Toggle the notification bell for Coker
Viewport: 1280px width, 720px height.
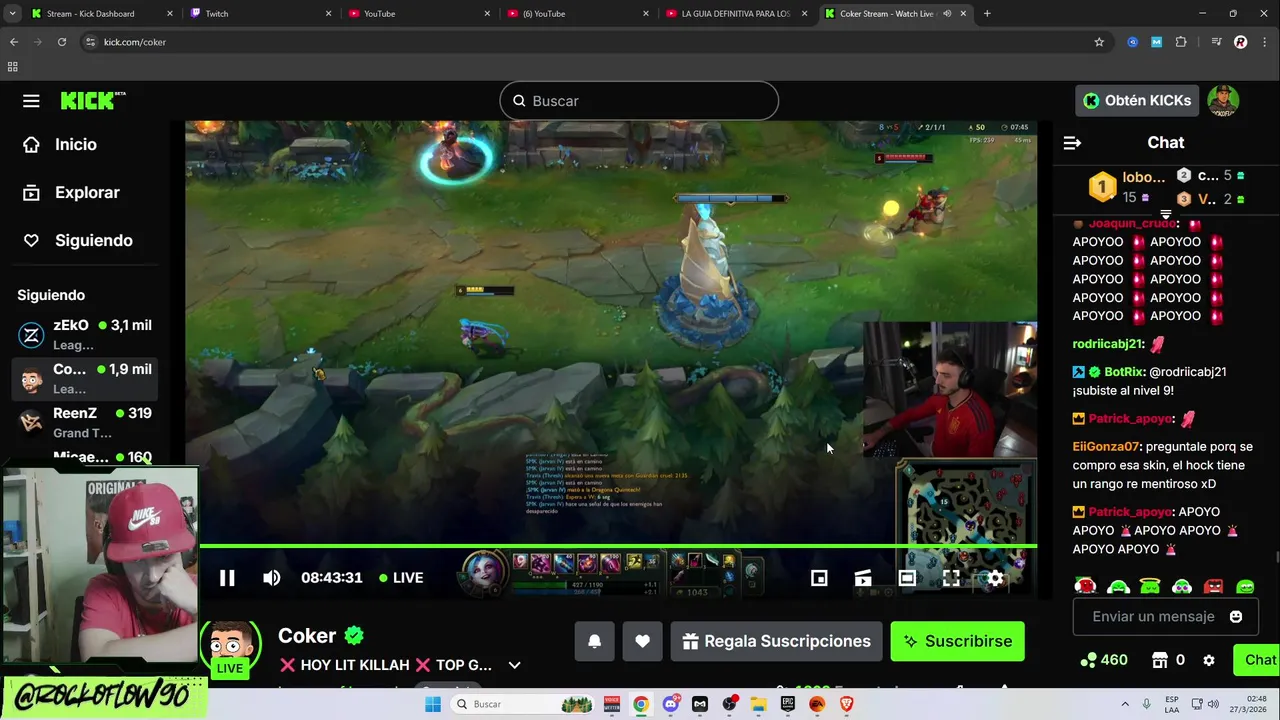click(594, 641)
